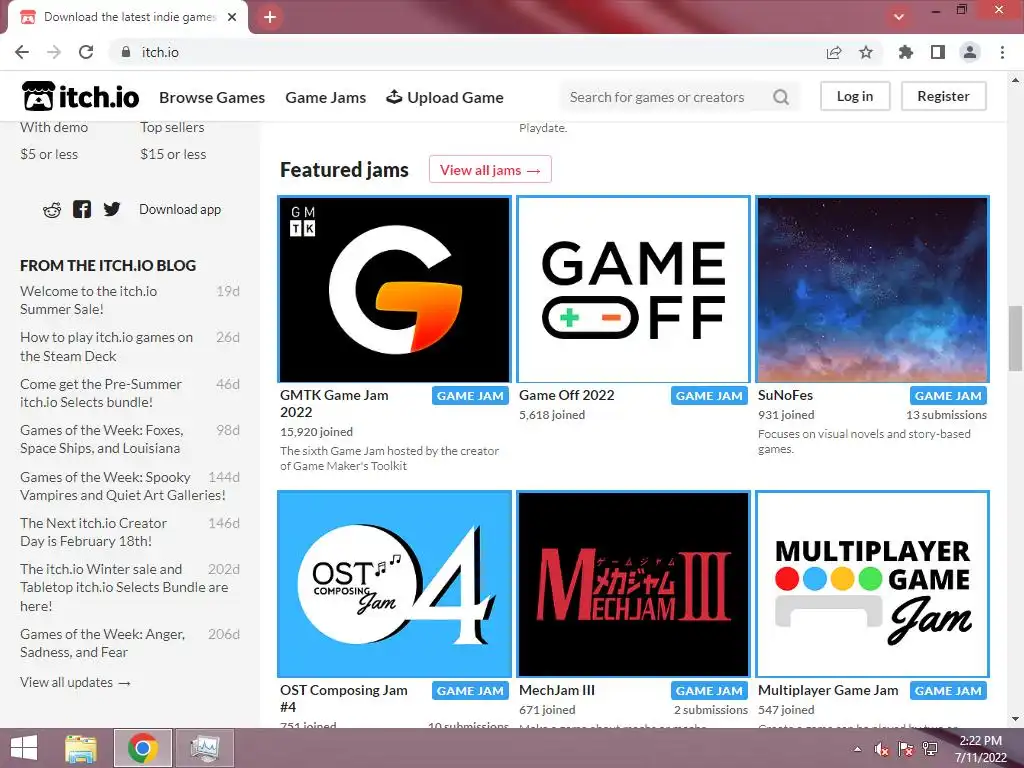Open View all updates link

pyautogui.click(x=75, y=682)
